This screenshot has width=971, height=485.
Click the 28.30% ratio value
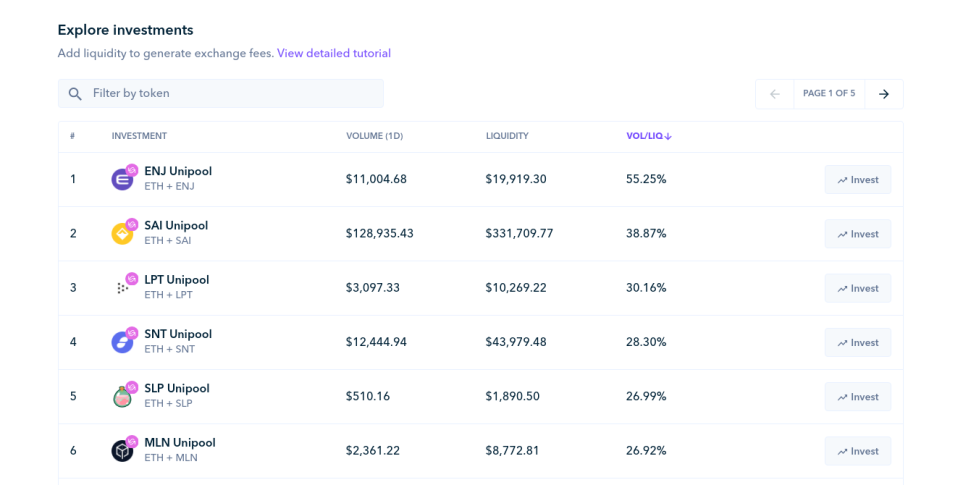point(647,343)
